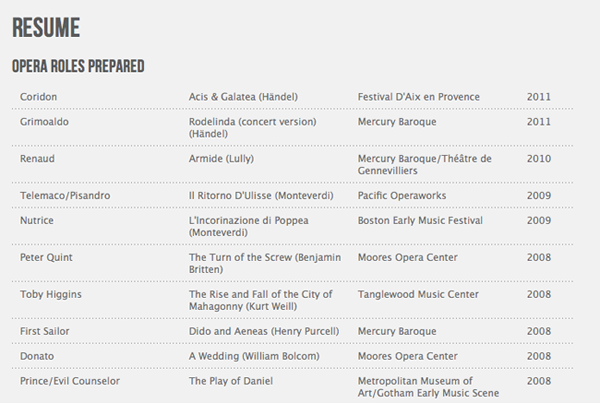Click The Turn of the Screw entry
This screenshot has height=403, width=600.
(x=265, y=263)
